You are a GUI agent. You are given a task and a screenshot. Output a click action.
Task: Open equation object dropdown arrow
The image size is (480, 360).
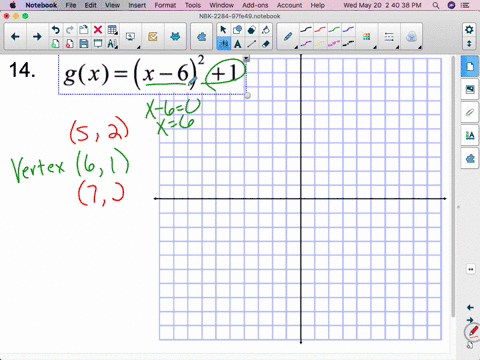pos(246,59)
